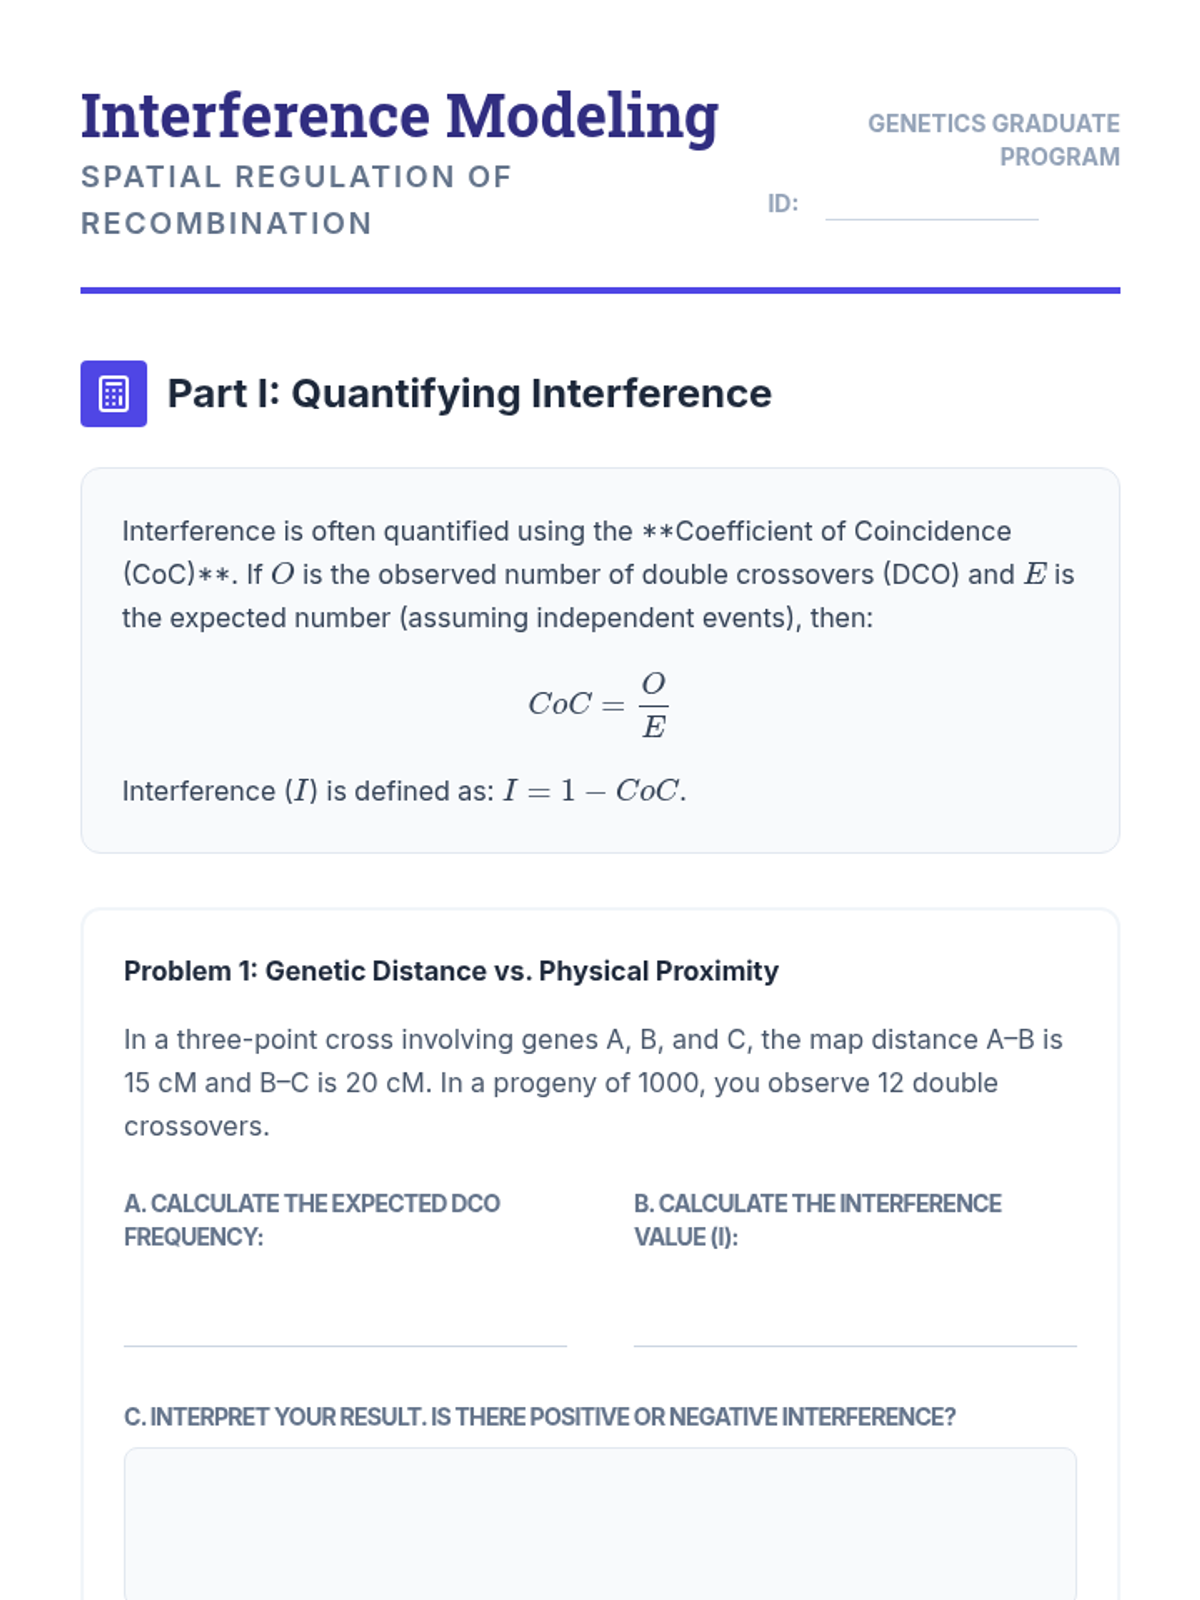Click the Interference Modeling title
Image resolution: width=1200 pixels, height=1600 pixels.
(399, 116)
